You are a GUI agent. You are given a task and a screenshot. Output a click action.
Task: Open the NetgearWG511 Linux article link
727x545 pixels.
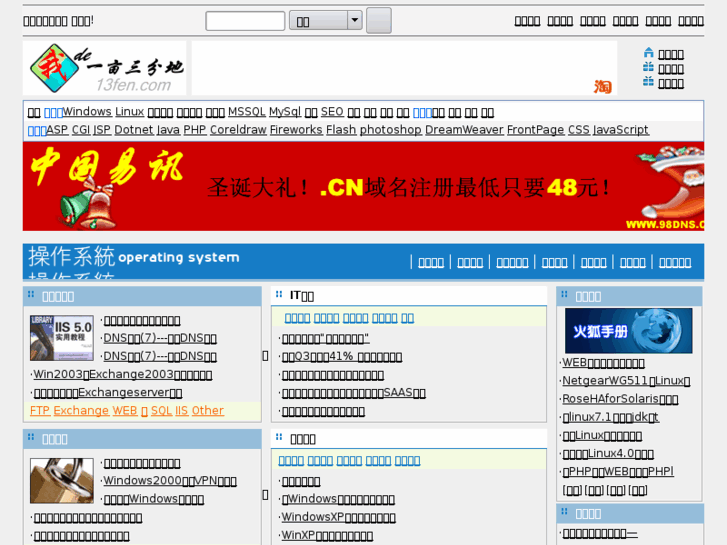626,381
